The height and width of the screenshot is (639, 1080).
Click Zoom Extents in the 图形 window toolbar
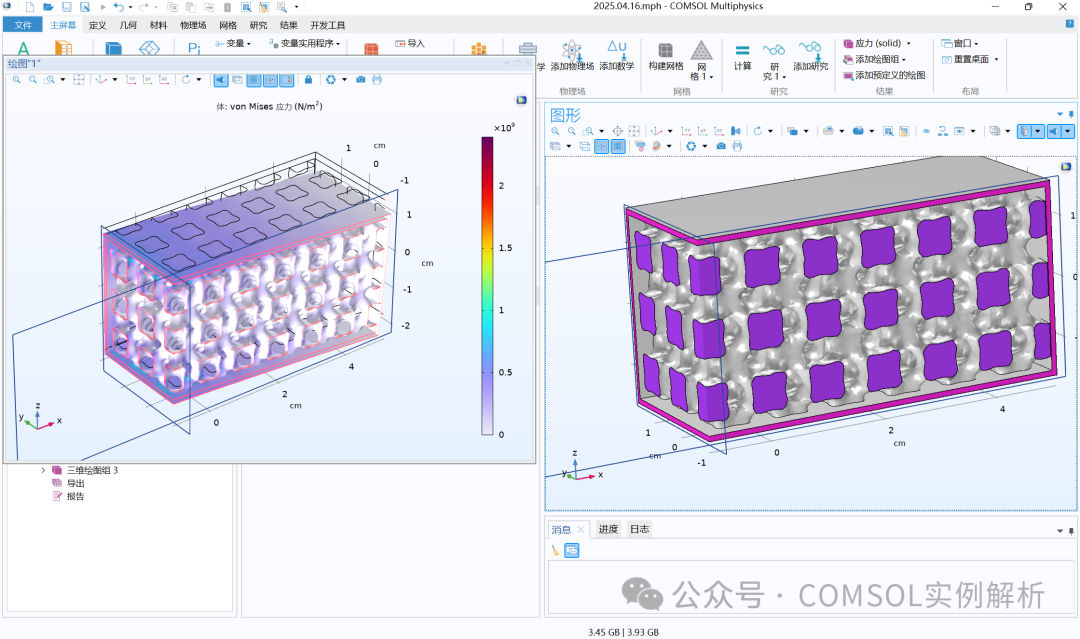(x=634, y=131)
